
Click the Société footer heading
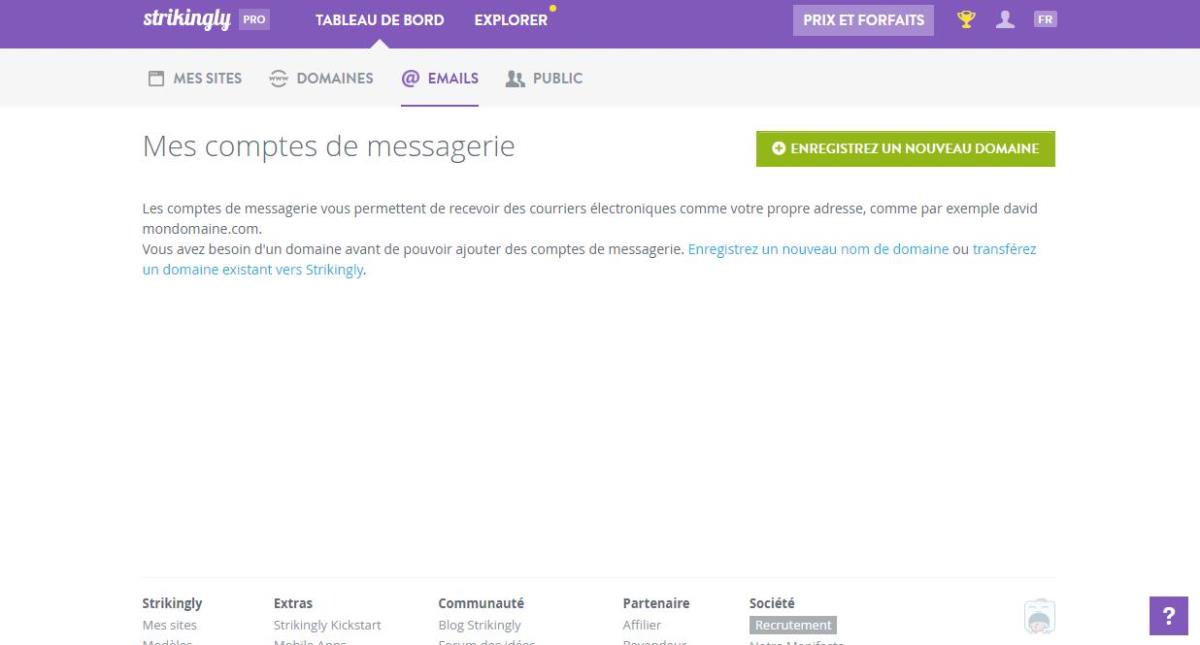(772, 603)
